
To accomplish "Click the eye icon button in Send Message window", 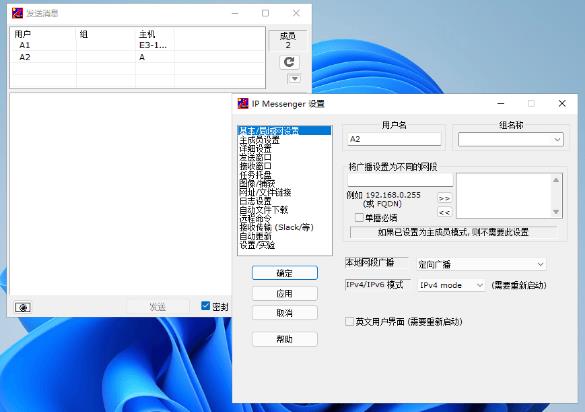I will [x=23, y=307].
